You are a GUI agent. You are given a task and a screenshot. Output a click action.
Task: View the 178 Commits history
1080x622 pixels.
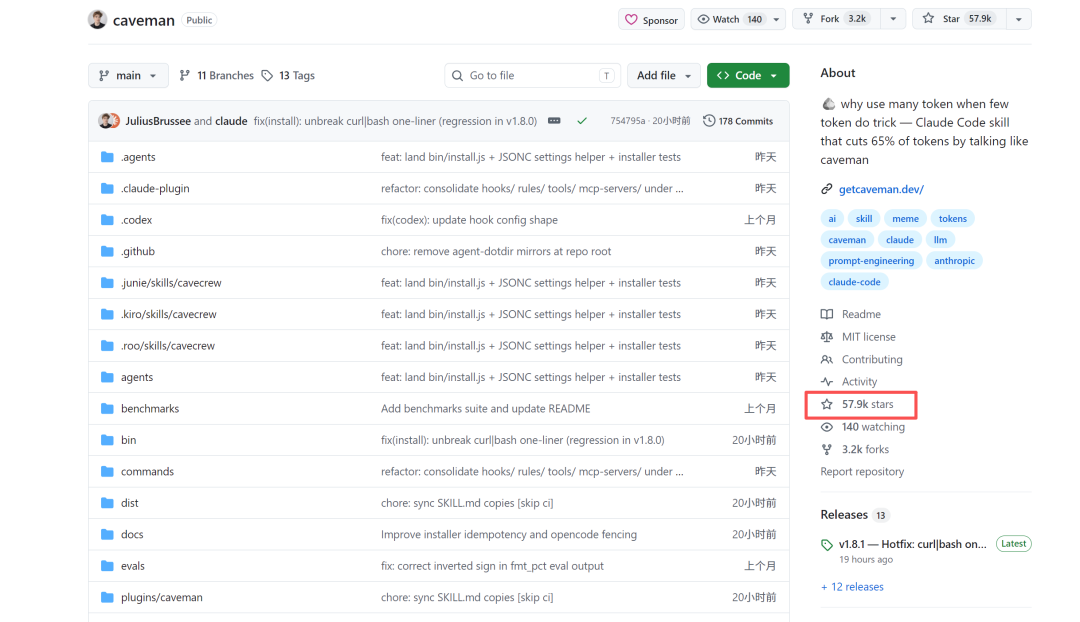pos(738,121)
